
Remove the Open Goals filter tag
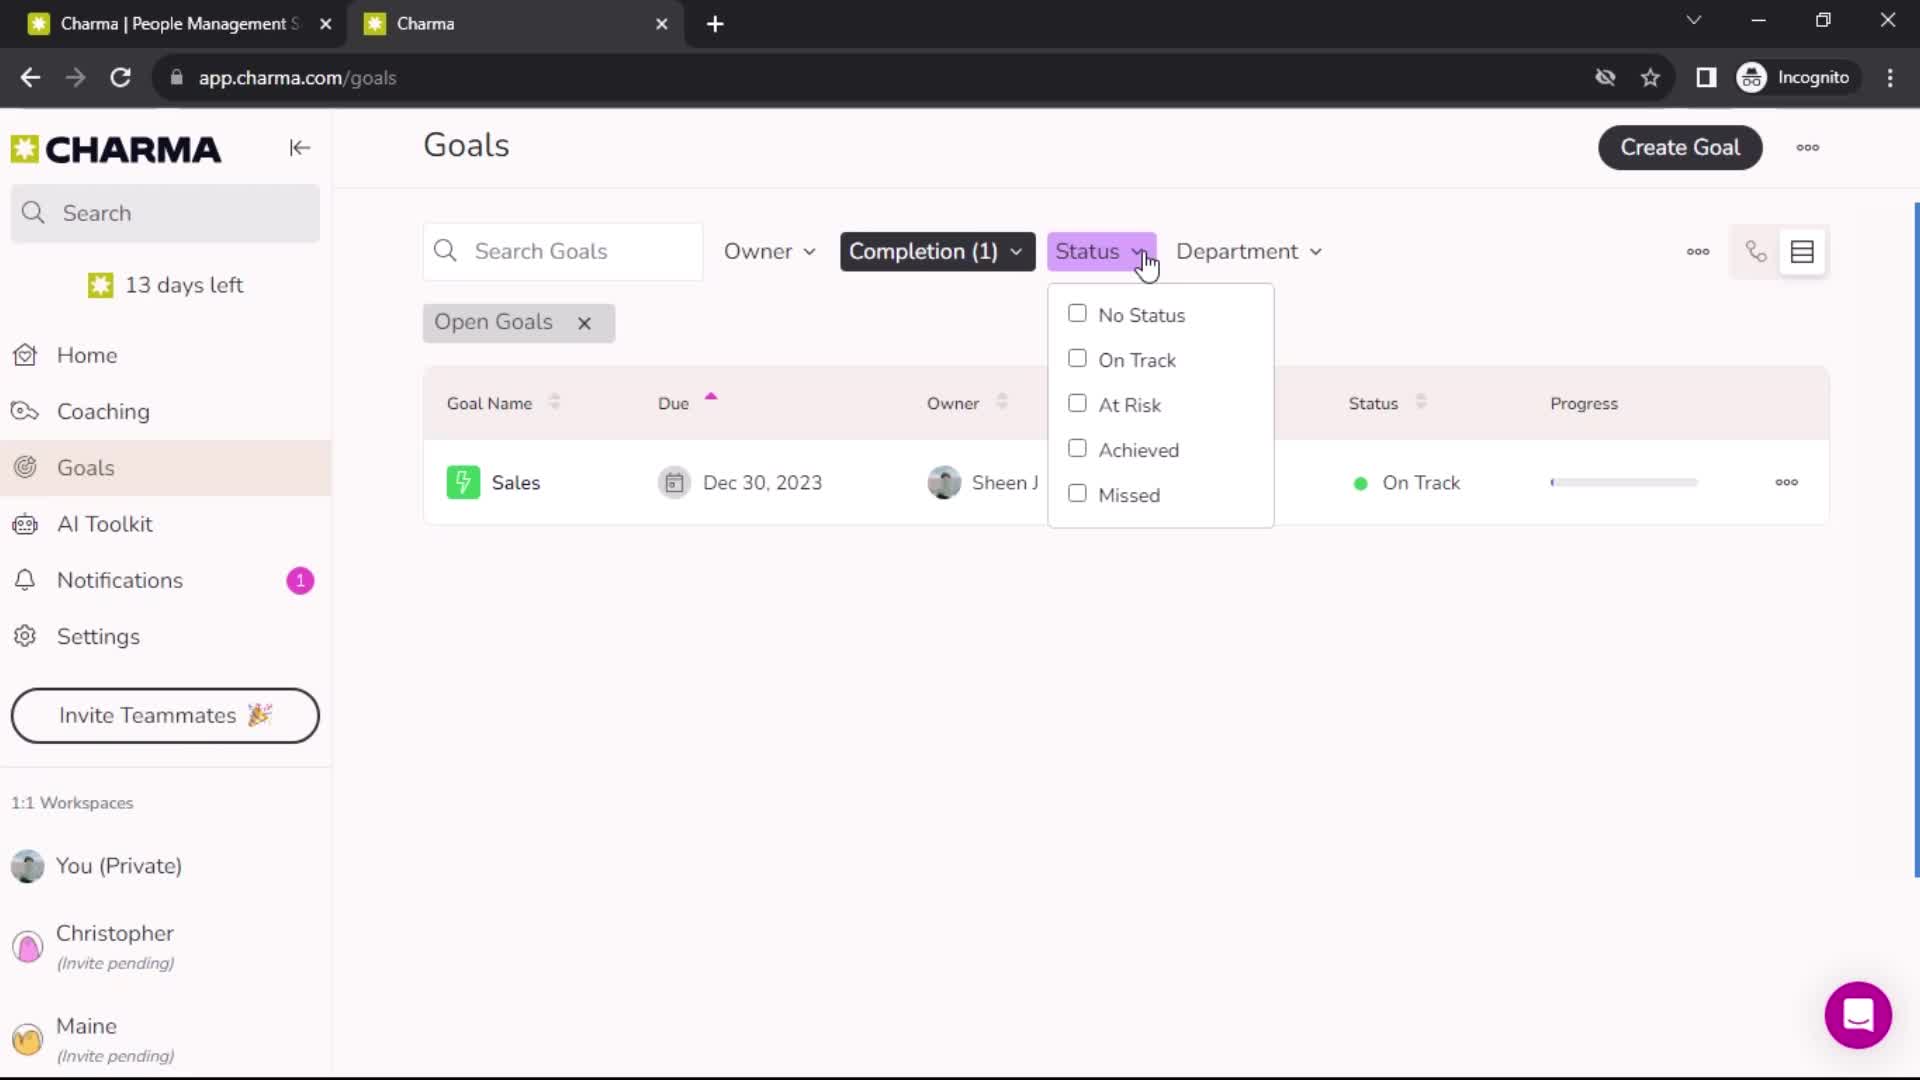584,320
